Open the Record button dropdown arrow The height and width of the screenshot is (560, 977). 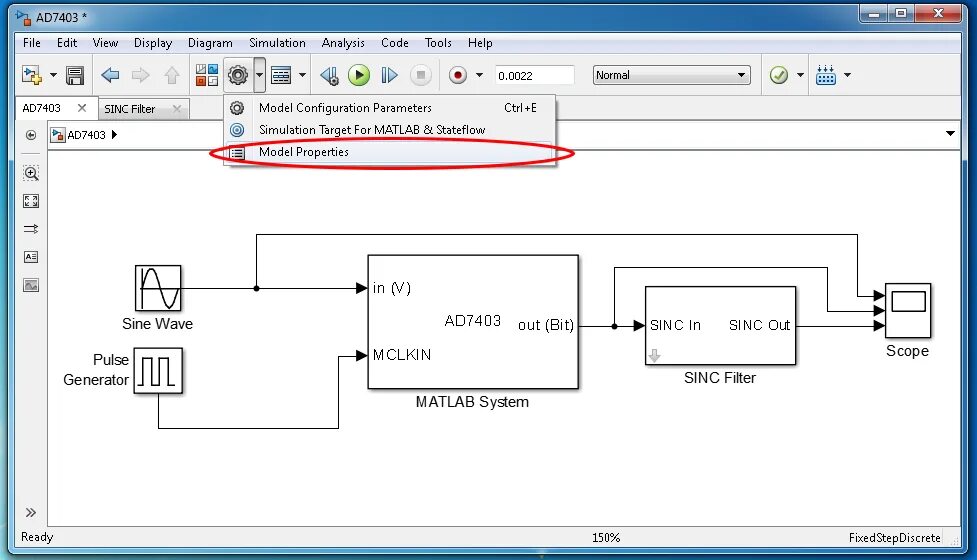click(479, 75)
